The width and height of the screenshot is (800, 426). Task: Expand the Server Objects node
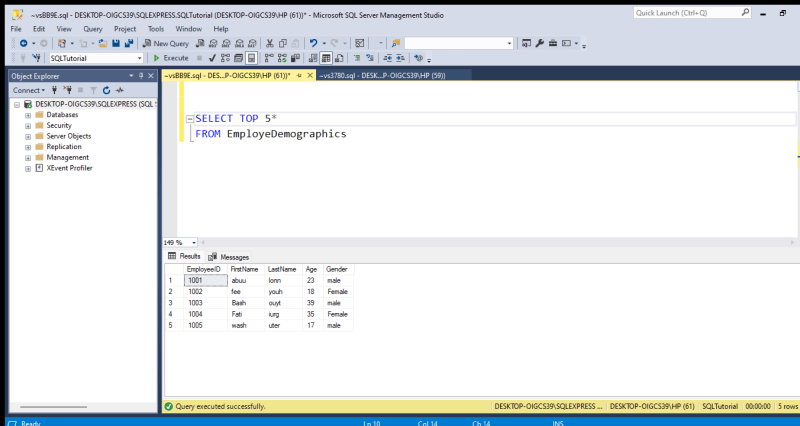28,137
